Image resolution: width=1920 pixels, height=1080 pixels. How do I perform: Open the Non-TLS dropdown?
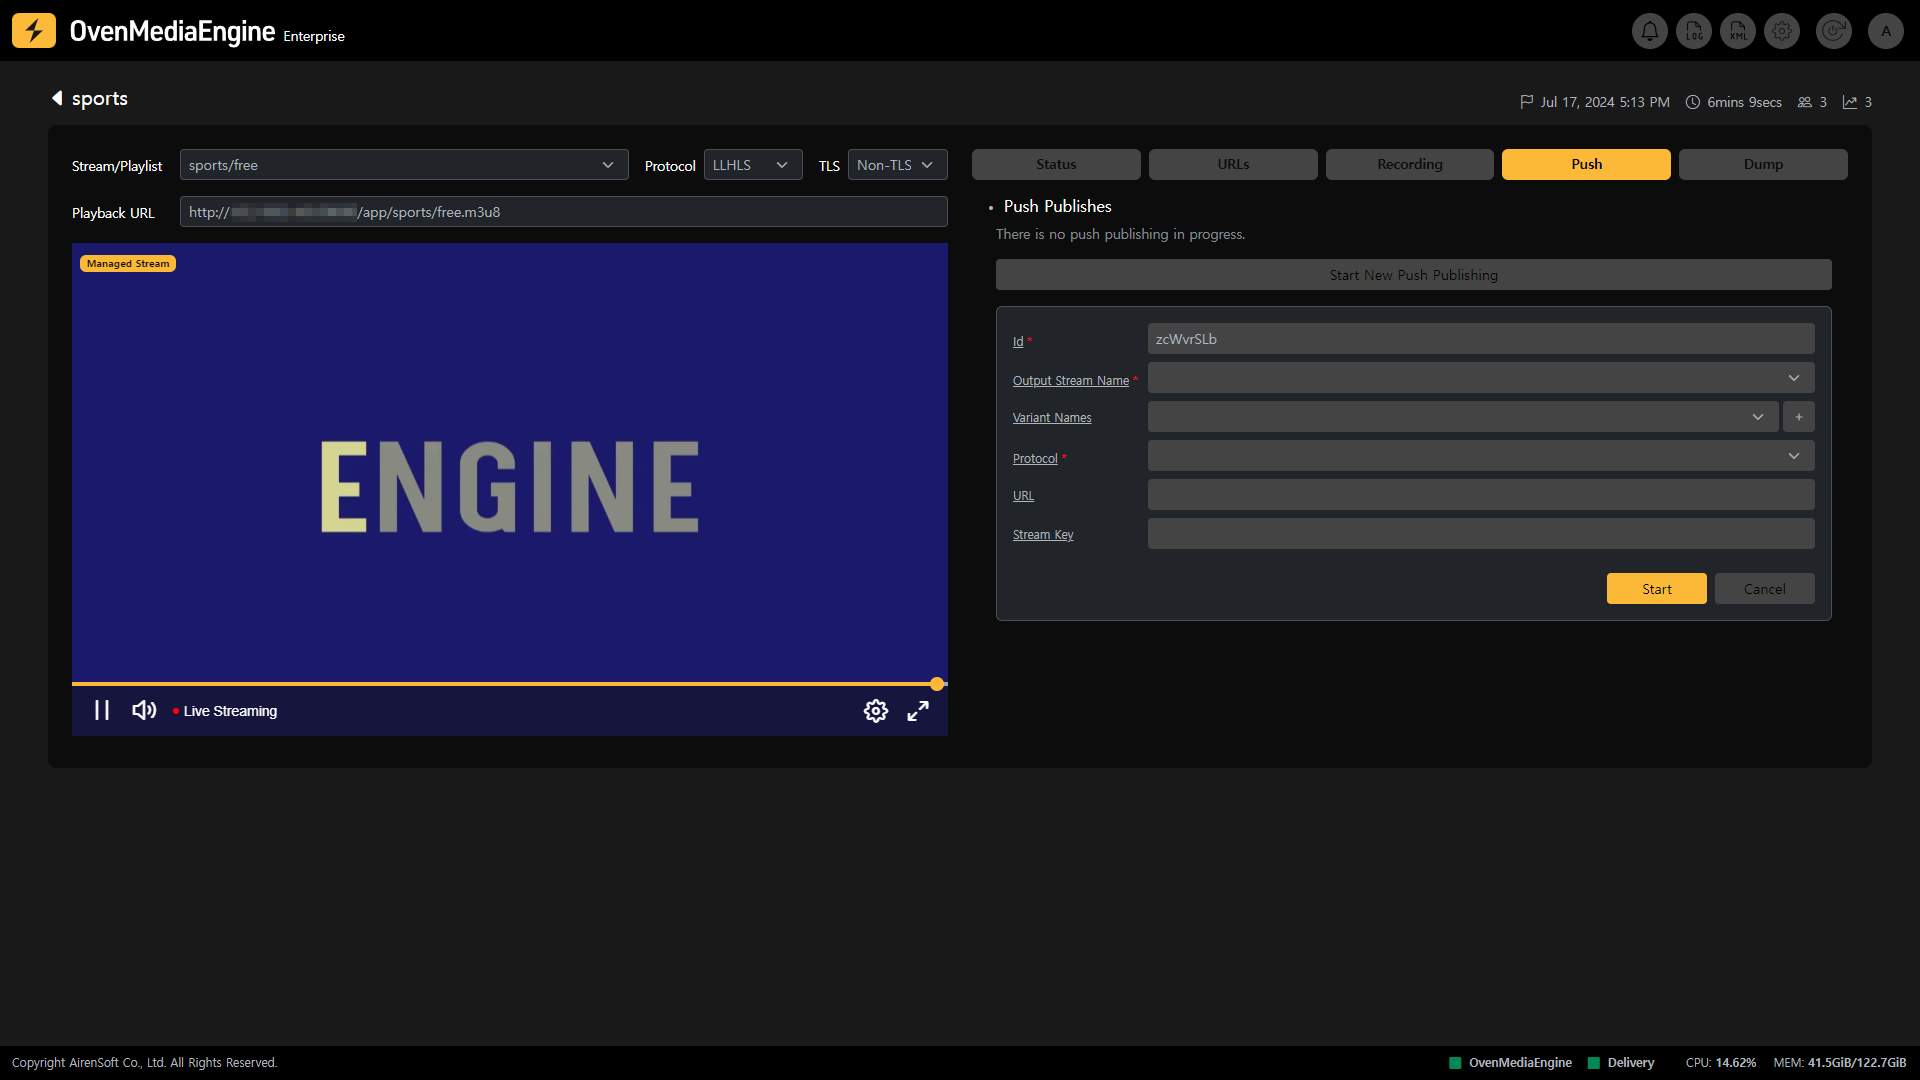point(896,165)
